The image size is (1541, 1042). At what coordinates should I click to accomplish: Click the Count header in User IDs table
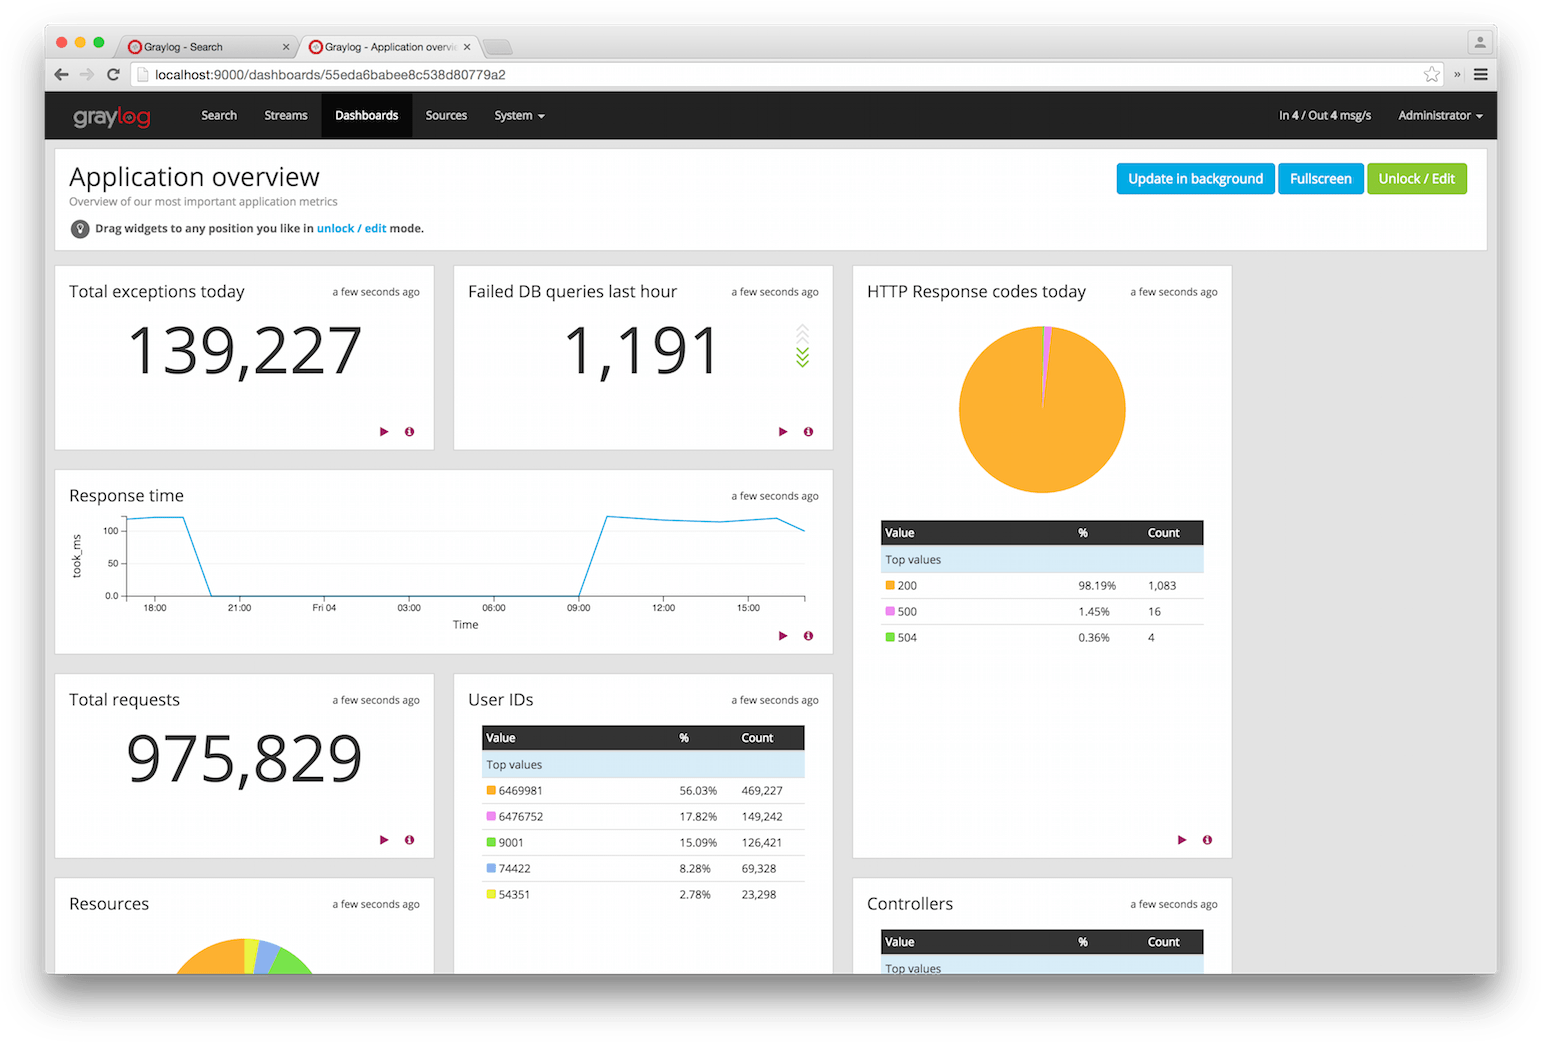click(757, 738)
